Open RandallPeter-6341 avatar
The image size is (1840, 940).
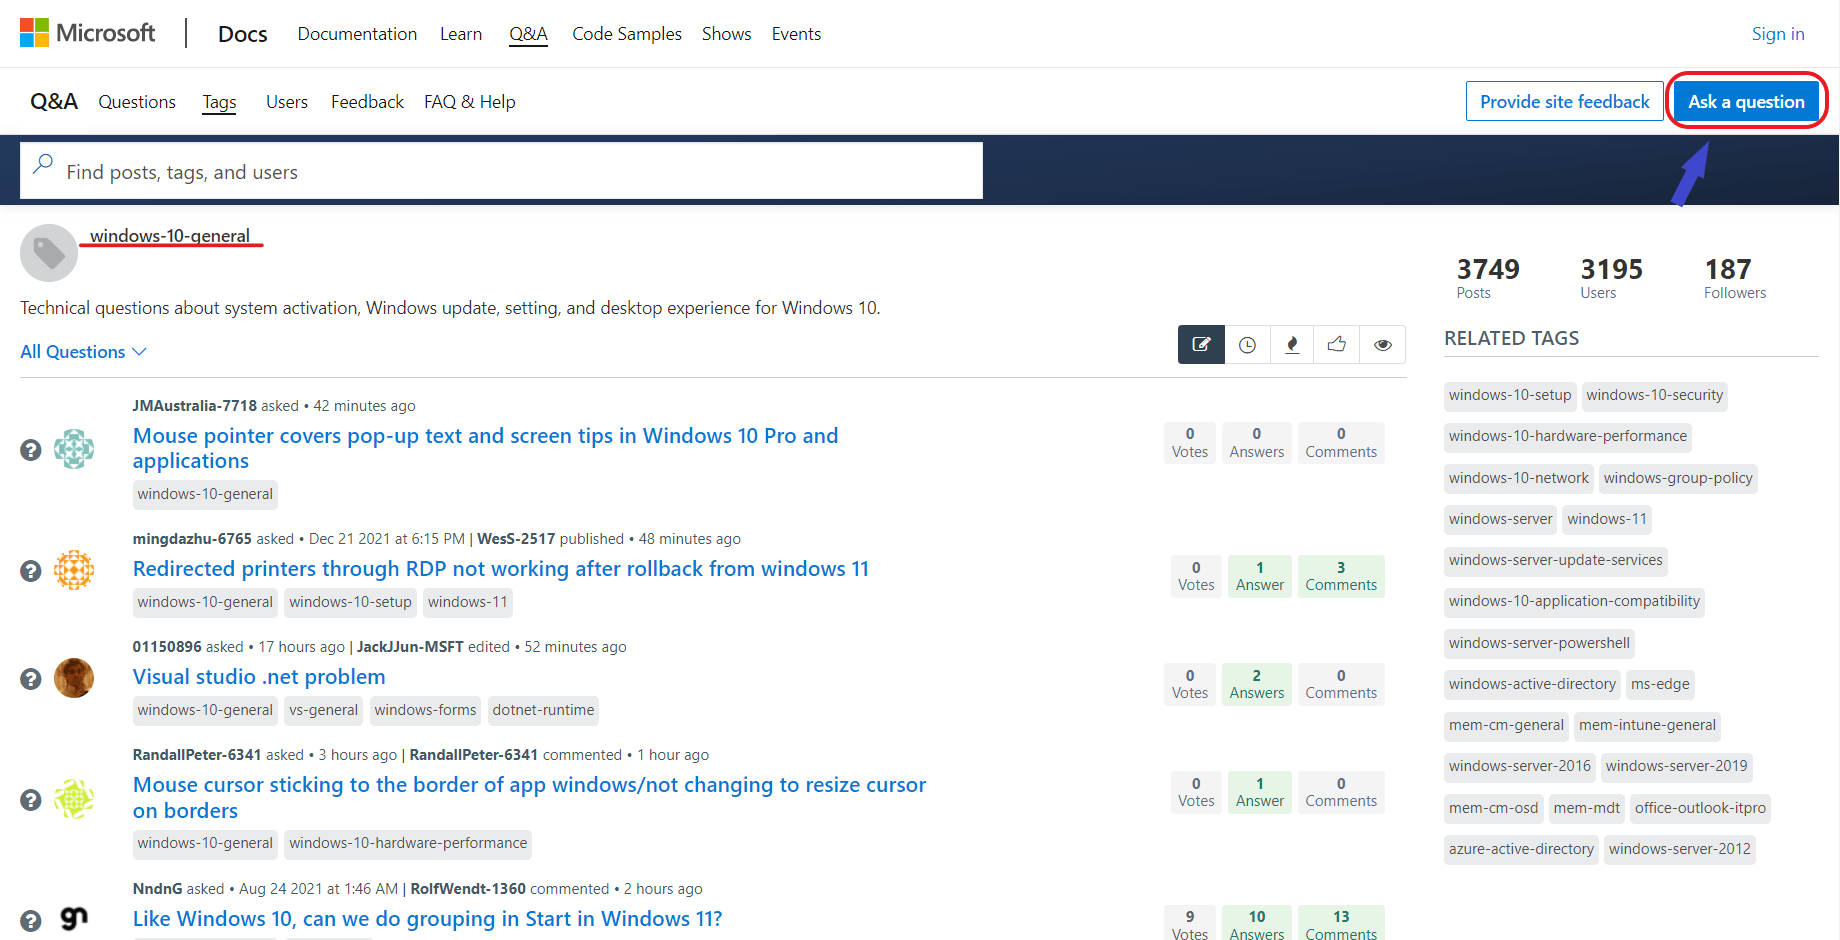pos(74,799)
